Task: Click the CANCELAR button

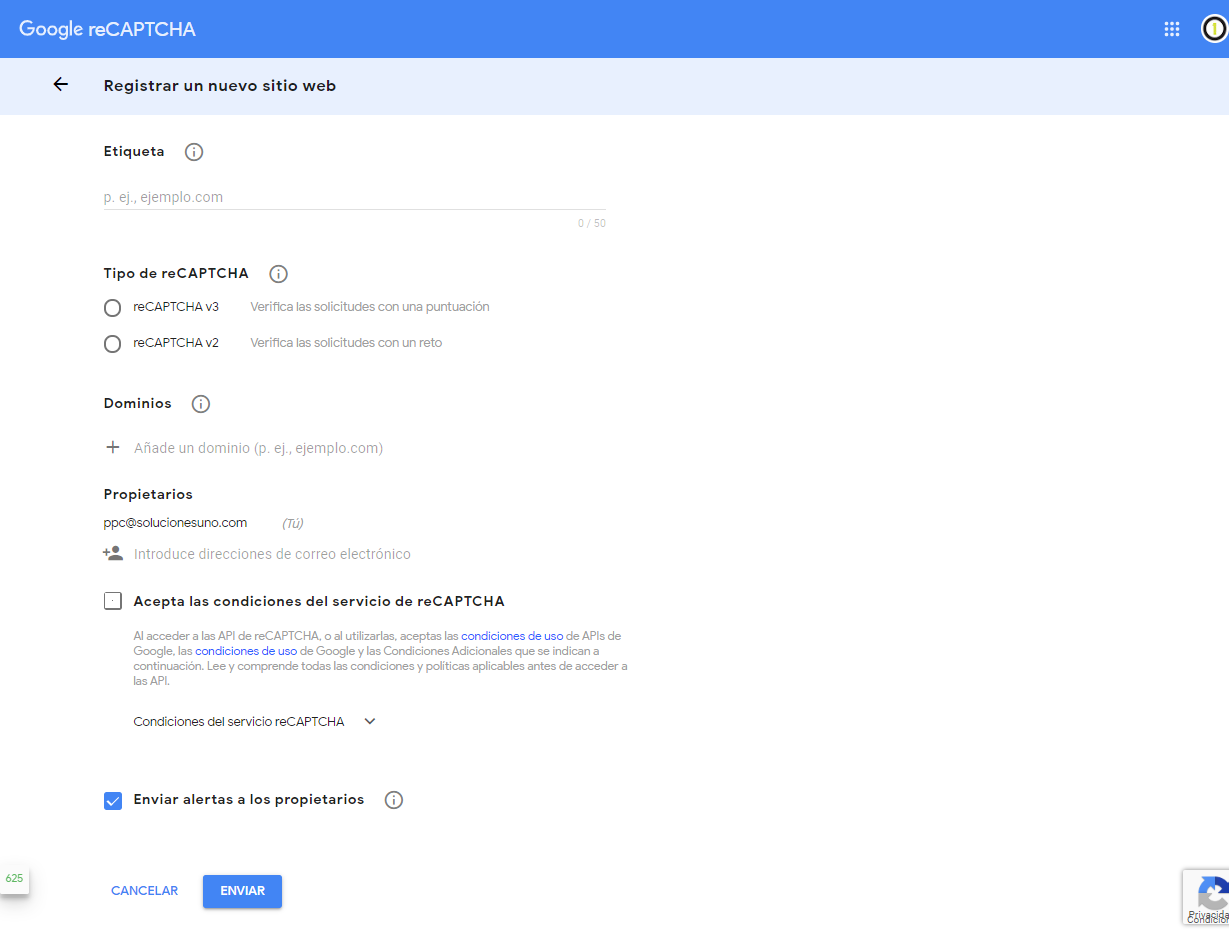Action: 145,891
